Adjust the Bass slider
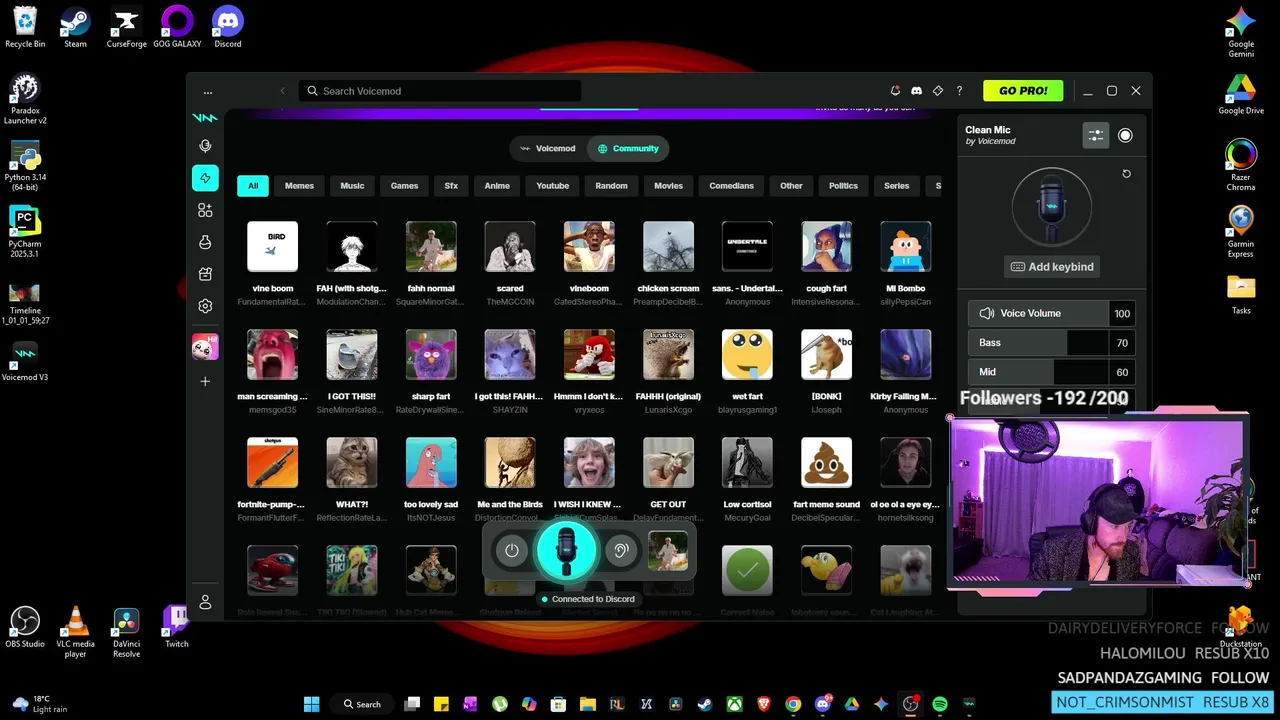The height and width of the screenshot is (720, 1280). pyautogui.click(x=1051, y=343)
